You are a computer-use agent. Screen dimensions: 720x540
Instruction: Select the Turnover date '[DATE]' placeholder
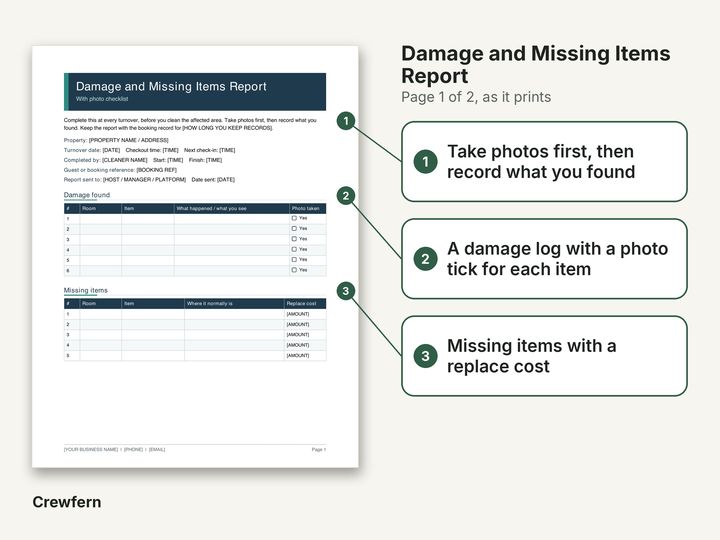[111, 150]
